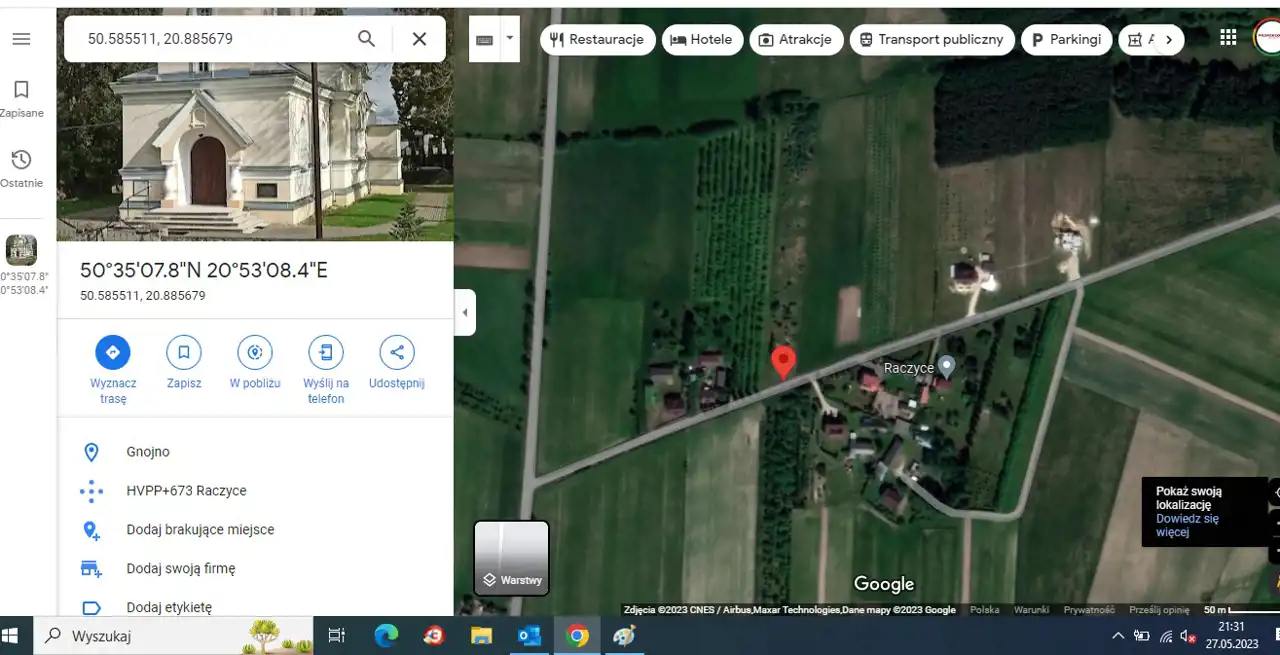Click the church photo thumbnail

click(x=21, y=249)
